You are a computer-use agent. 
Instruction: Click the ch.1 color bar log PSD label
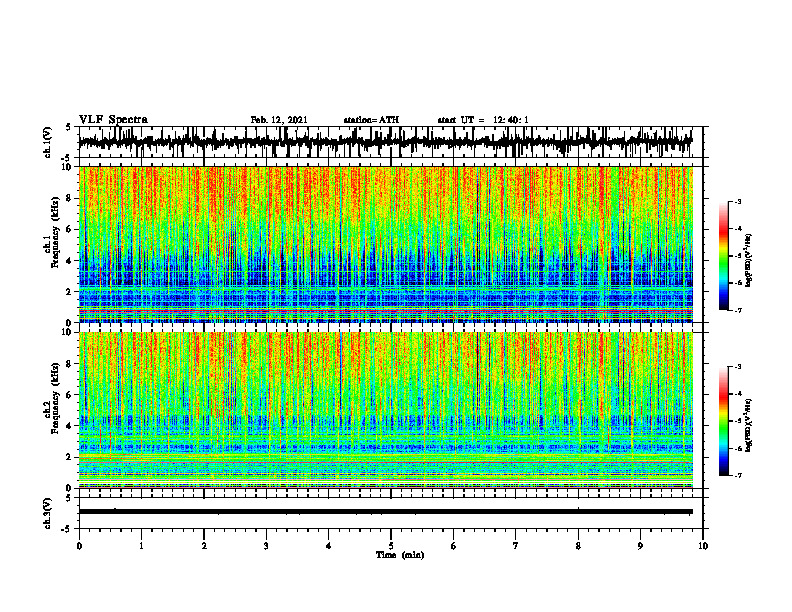click(749, 261)
